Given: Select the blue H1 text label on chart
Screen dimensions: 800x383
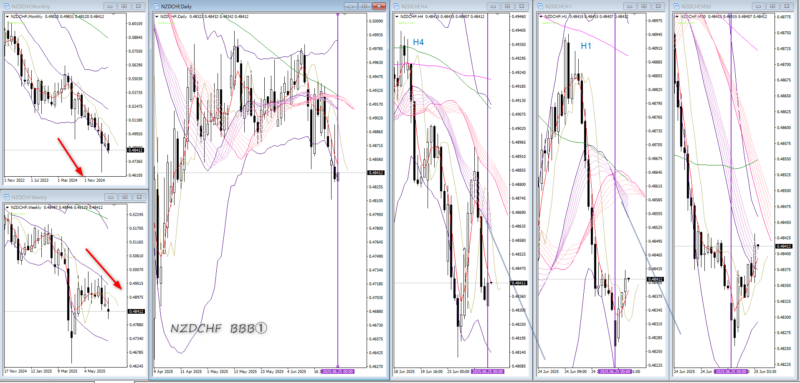Looking at the screenshot, I should [586, 46].
